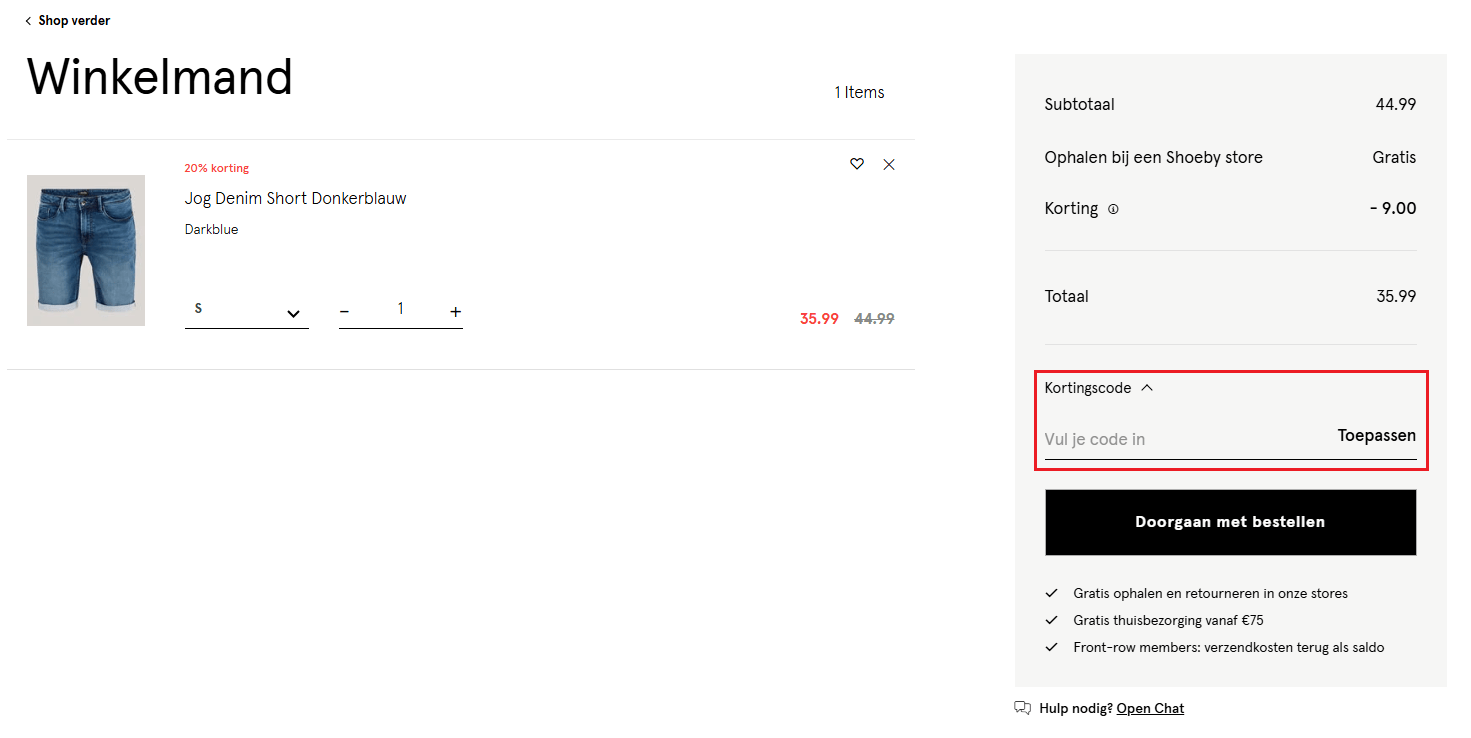Screen dimensions: 1471x738
Task: Remove Jog Denim Short with X icon
Action: (x=889, y=164)
